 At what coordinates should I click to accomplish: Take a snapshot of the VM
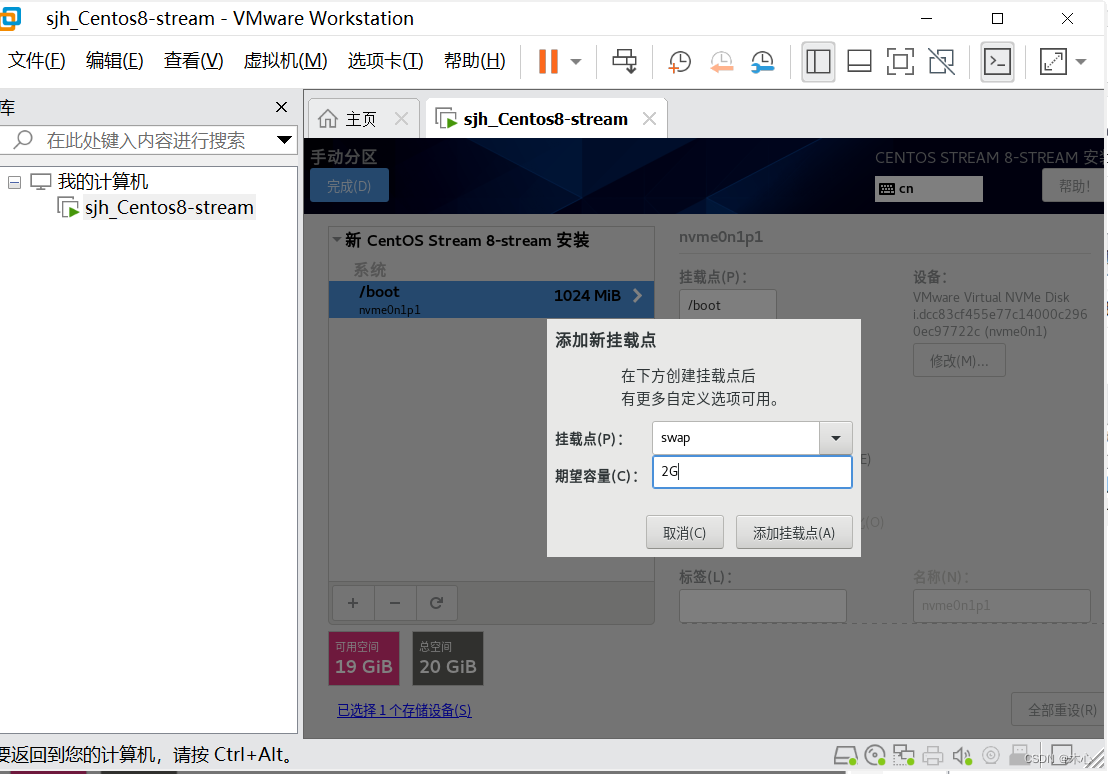679,61
